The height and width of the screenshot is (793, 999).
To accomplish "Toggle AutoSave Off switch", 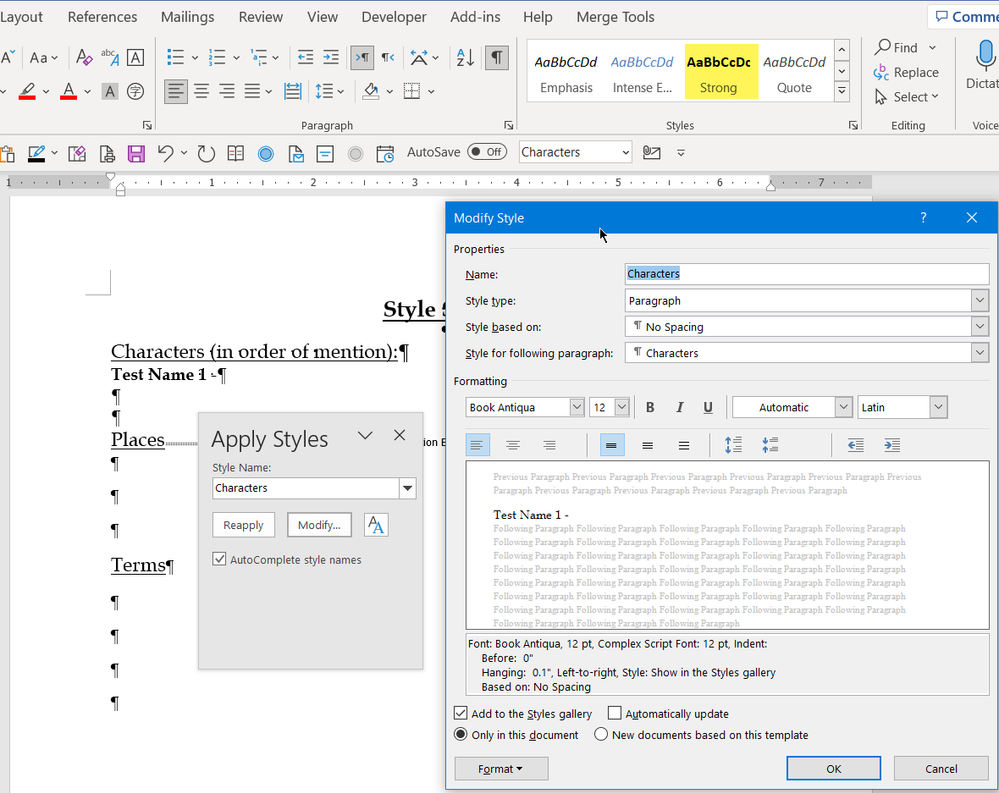I will (x=487, y=152).
